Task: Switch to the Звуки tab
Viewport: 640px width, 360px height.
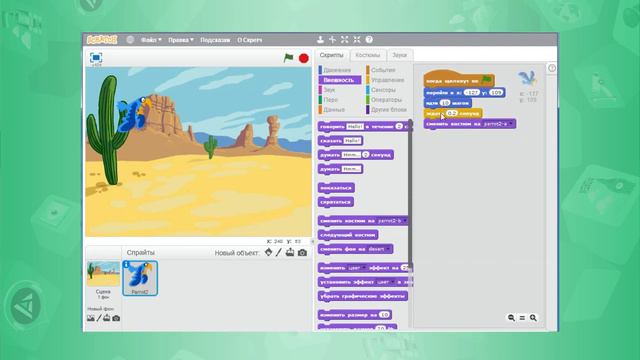Action: pos(400,55)
